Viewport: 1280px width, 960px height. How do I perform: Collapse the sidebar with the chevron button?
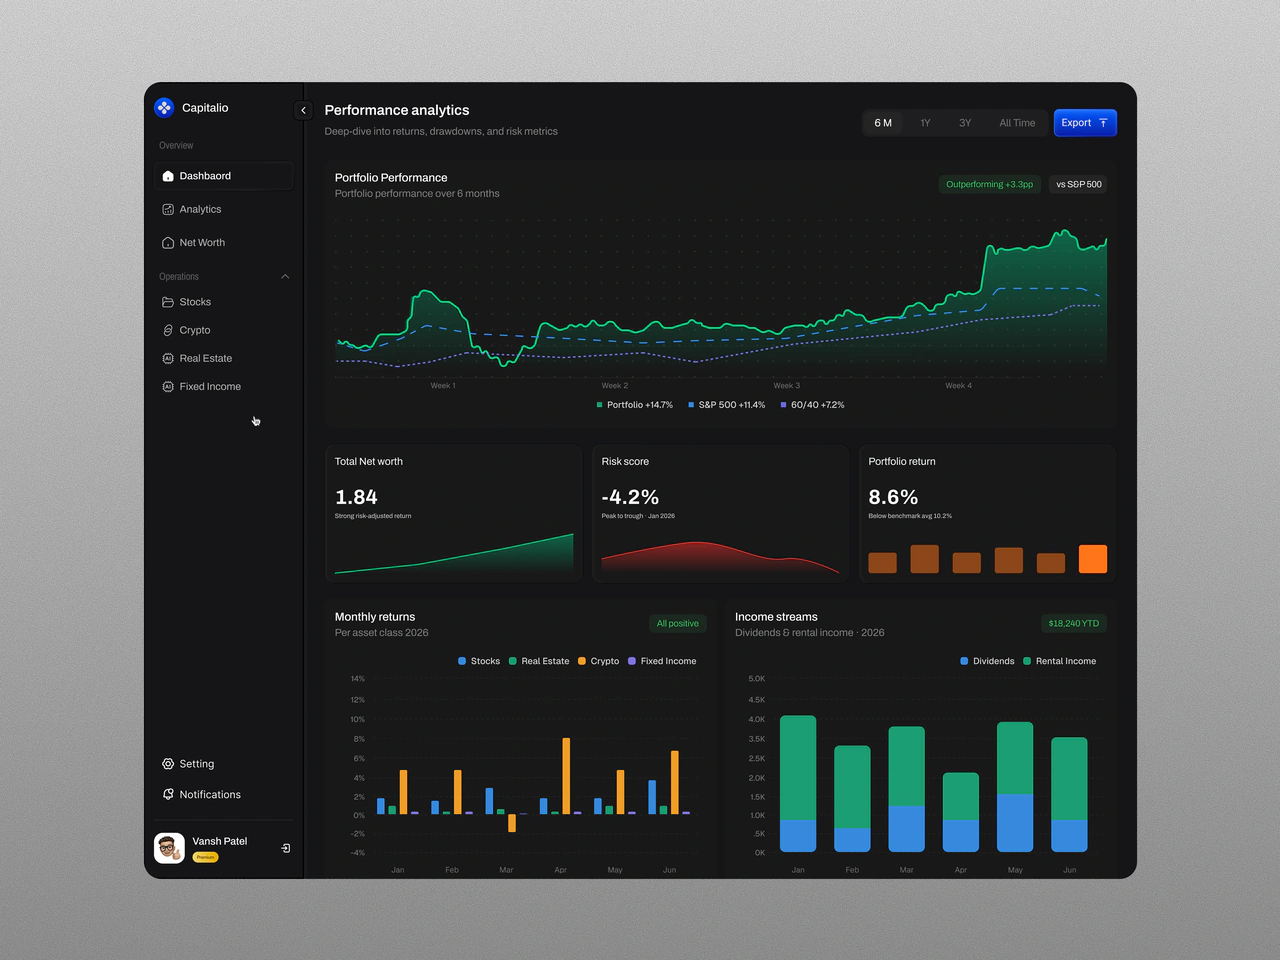[303, 110]
